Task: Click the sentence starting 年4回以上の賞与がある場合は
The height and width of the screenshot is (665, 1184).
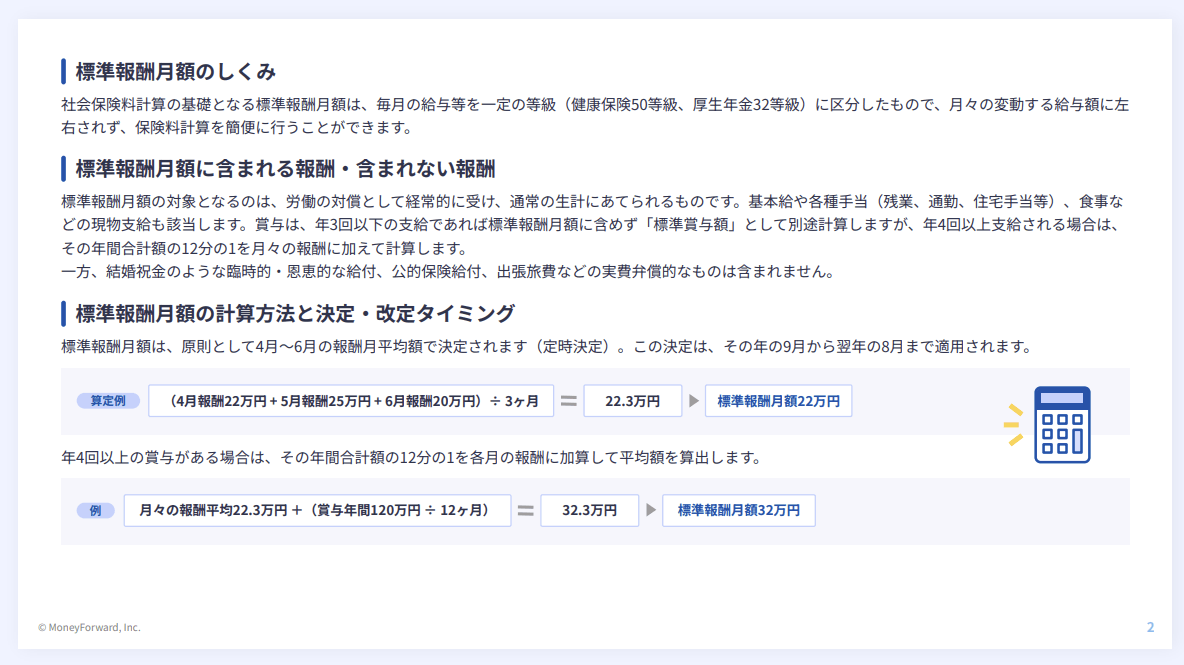Action: pos(411,458)
